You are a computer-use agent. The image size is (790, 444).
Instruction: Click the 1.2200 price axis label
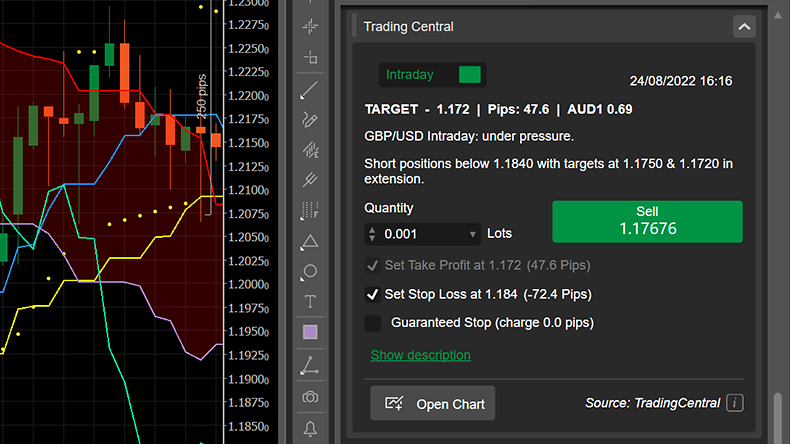point(248,96)
